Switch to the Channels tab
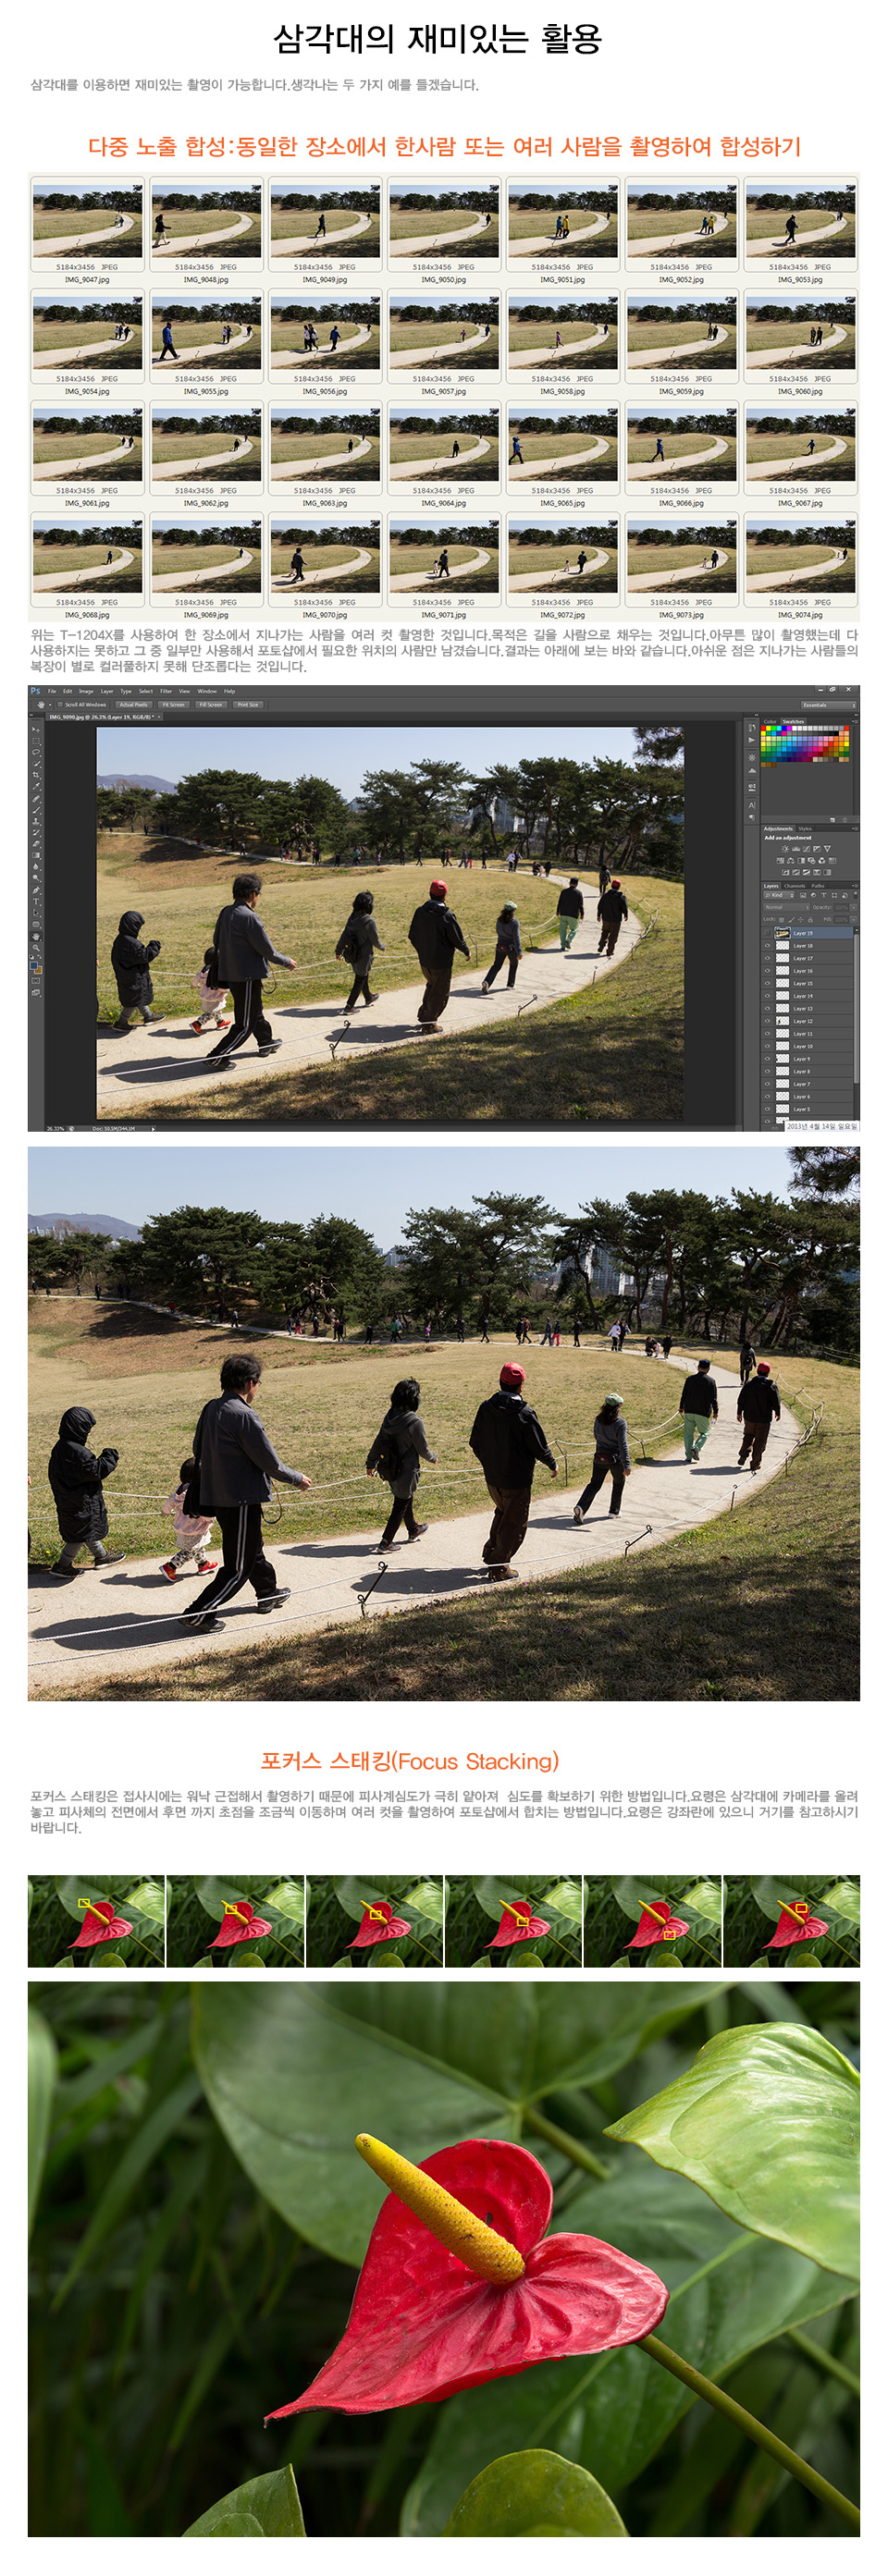 (x=794, y=885)
